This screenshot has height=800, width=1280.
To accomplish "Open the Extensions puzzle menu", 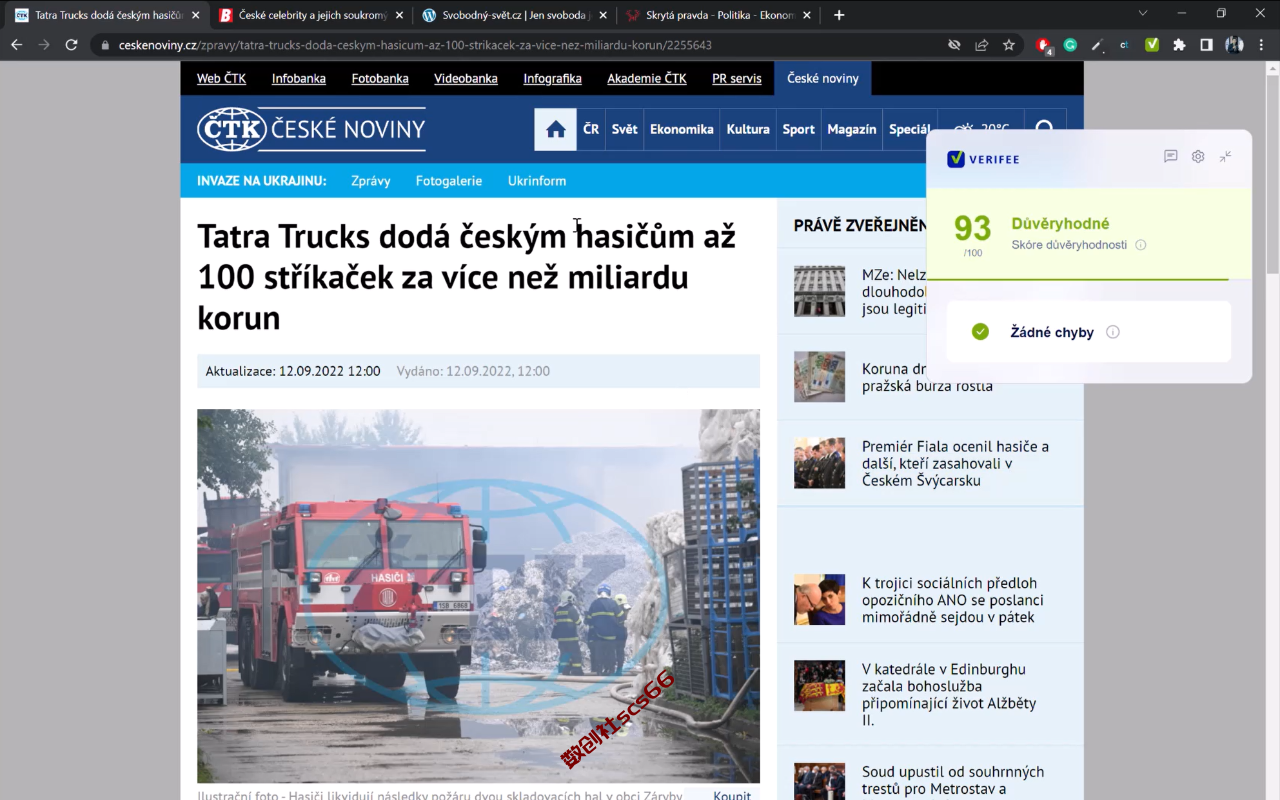I will point(1179,45).
